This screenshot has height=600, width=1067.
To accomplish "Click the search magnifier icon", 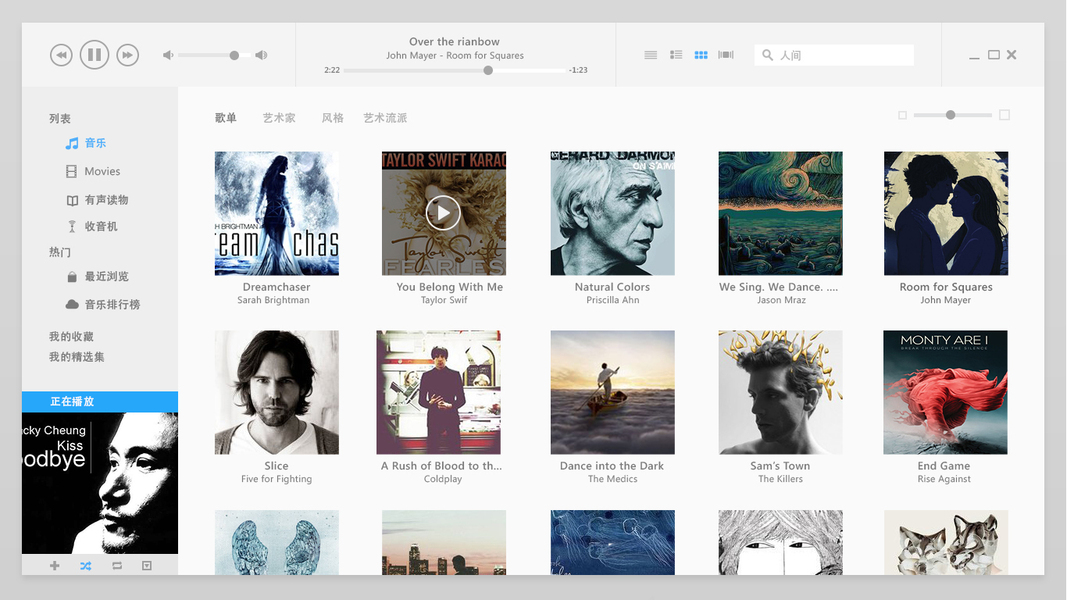I will click(768, 55).
